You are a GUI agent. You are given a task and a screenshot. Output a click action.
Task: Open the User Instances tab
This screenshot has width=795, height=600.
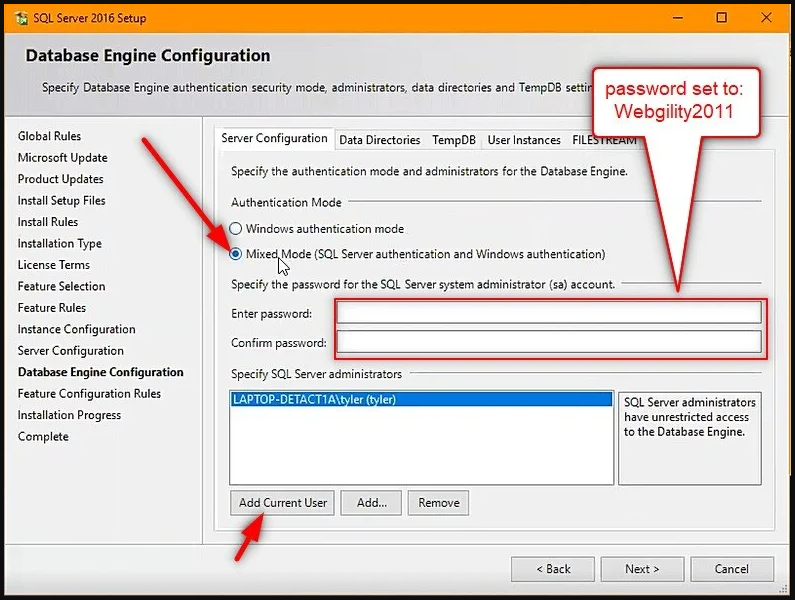(524, 140)
